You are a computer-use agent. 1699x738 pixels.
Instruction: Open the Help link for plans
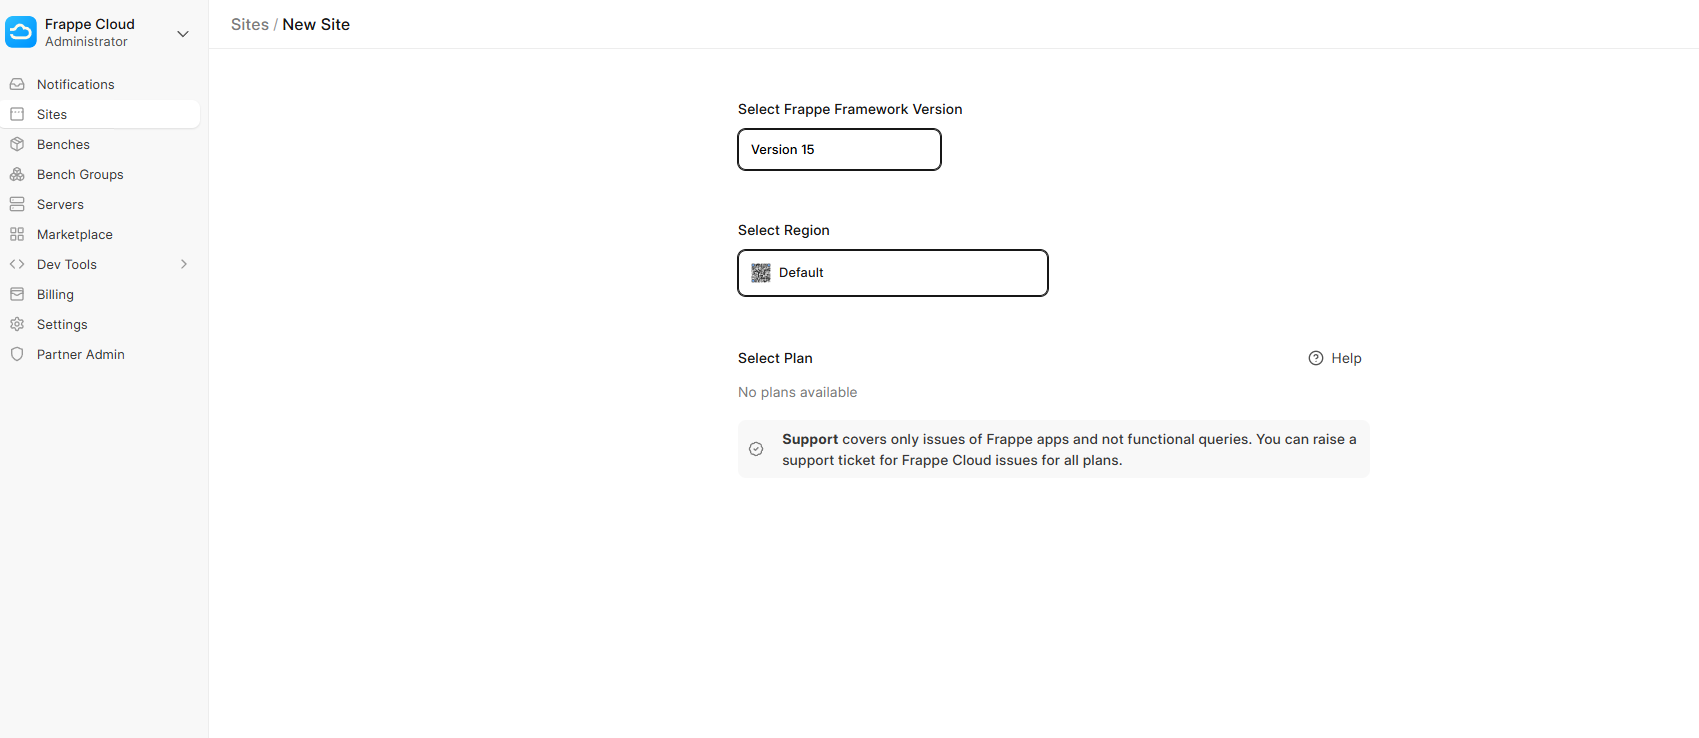coord(1335,358)
